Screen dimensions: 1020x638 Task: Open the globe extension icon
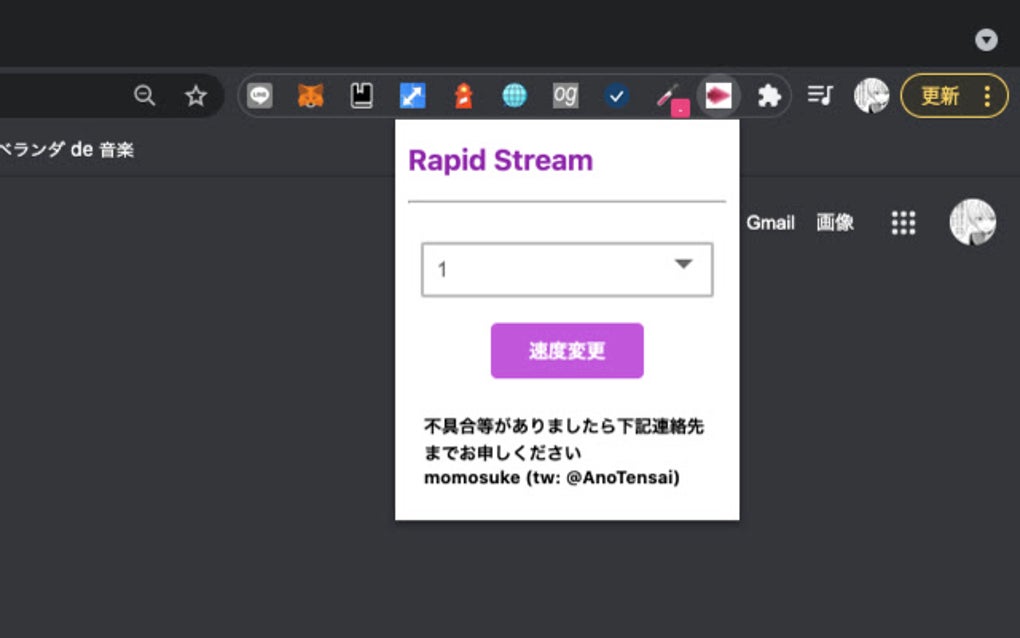coord(515,96)
